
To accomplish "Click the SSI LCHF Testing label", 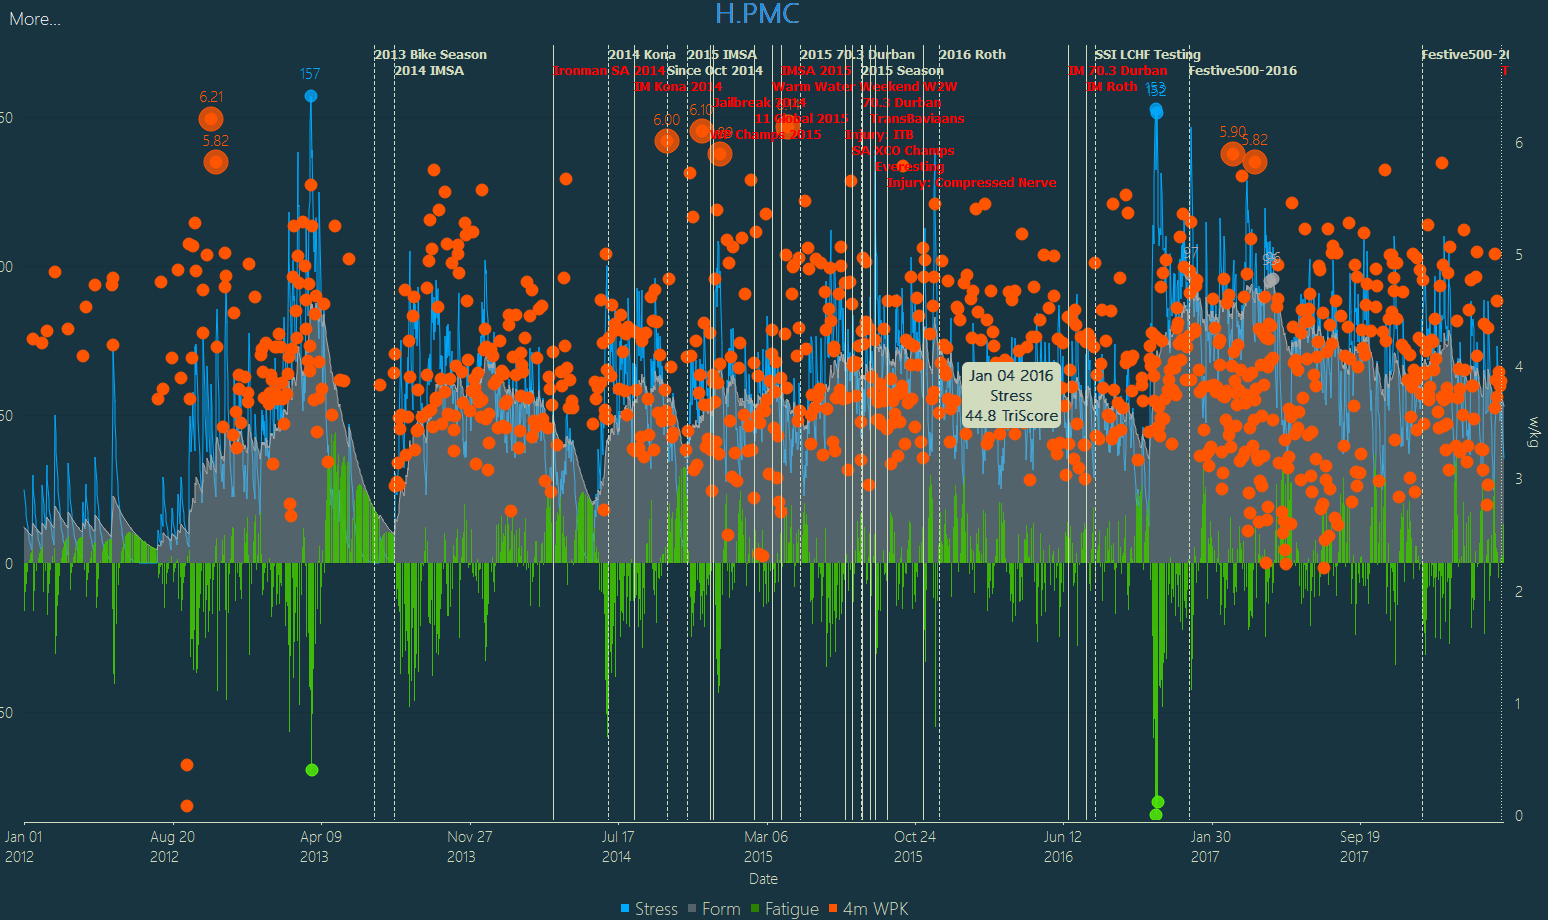I will pos(1148,55).
